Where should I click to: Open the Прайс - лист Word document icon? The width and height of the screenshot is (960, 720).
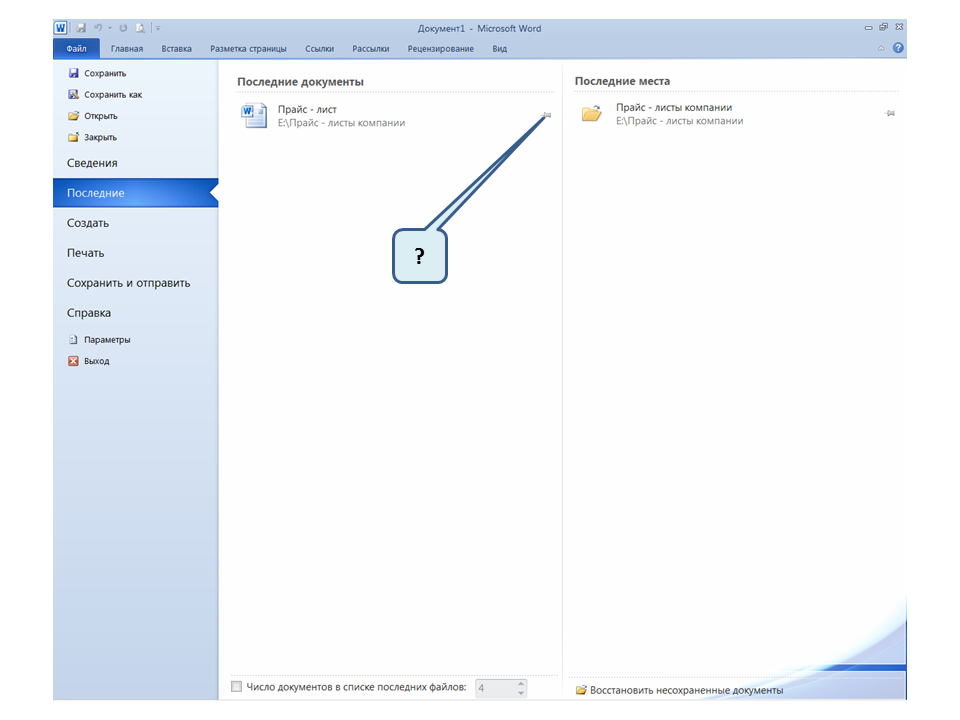254,116
